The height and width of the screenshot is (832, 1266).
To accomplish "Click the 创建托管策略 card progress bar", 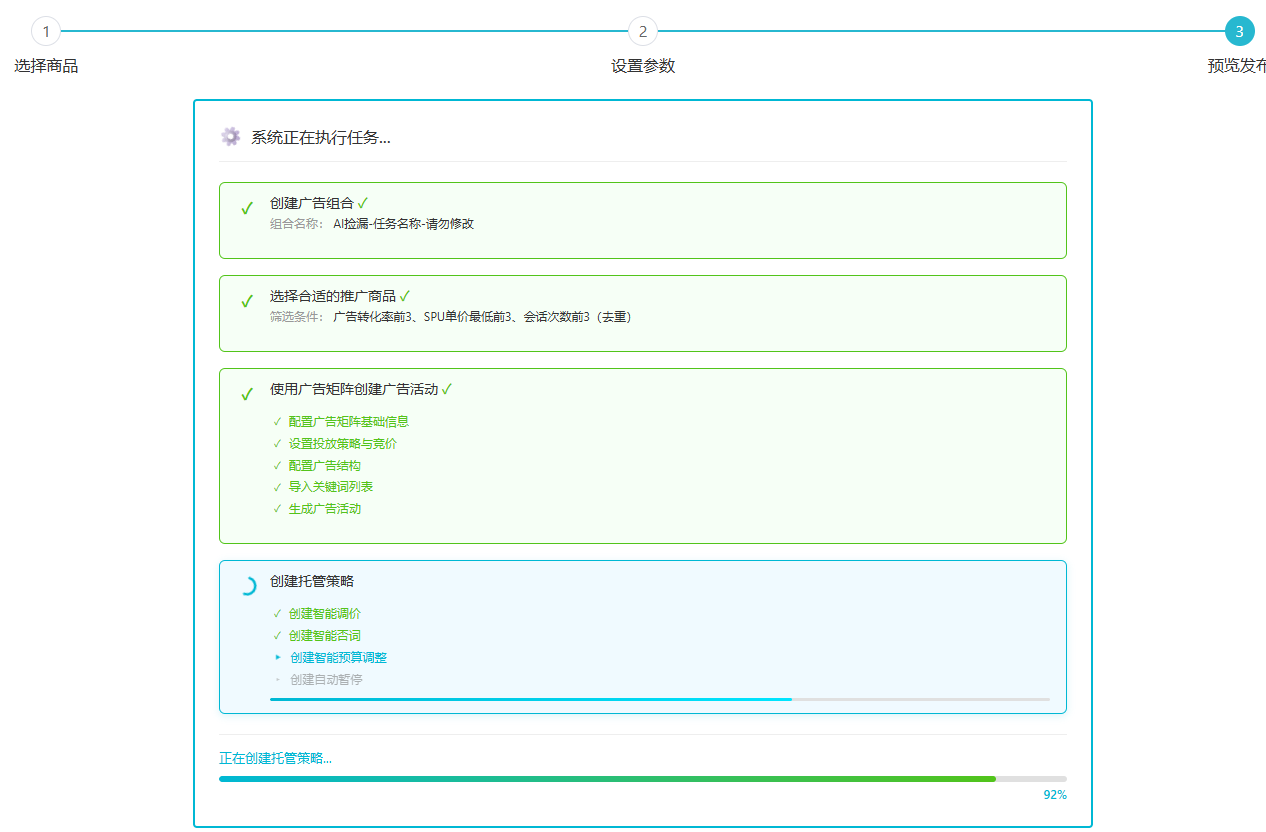I will (659, 699).
